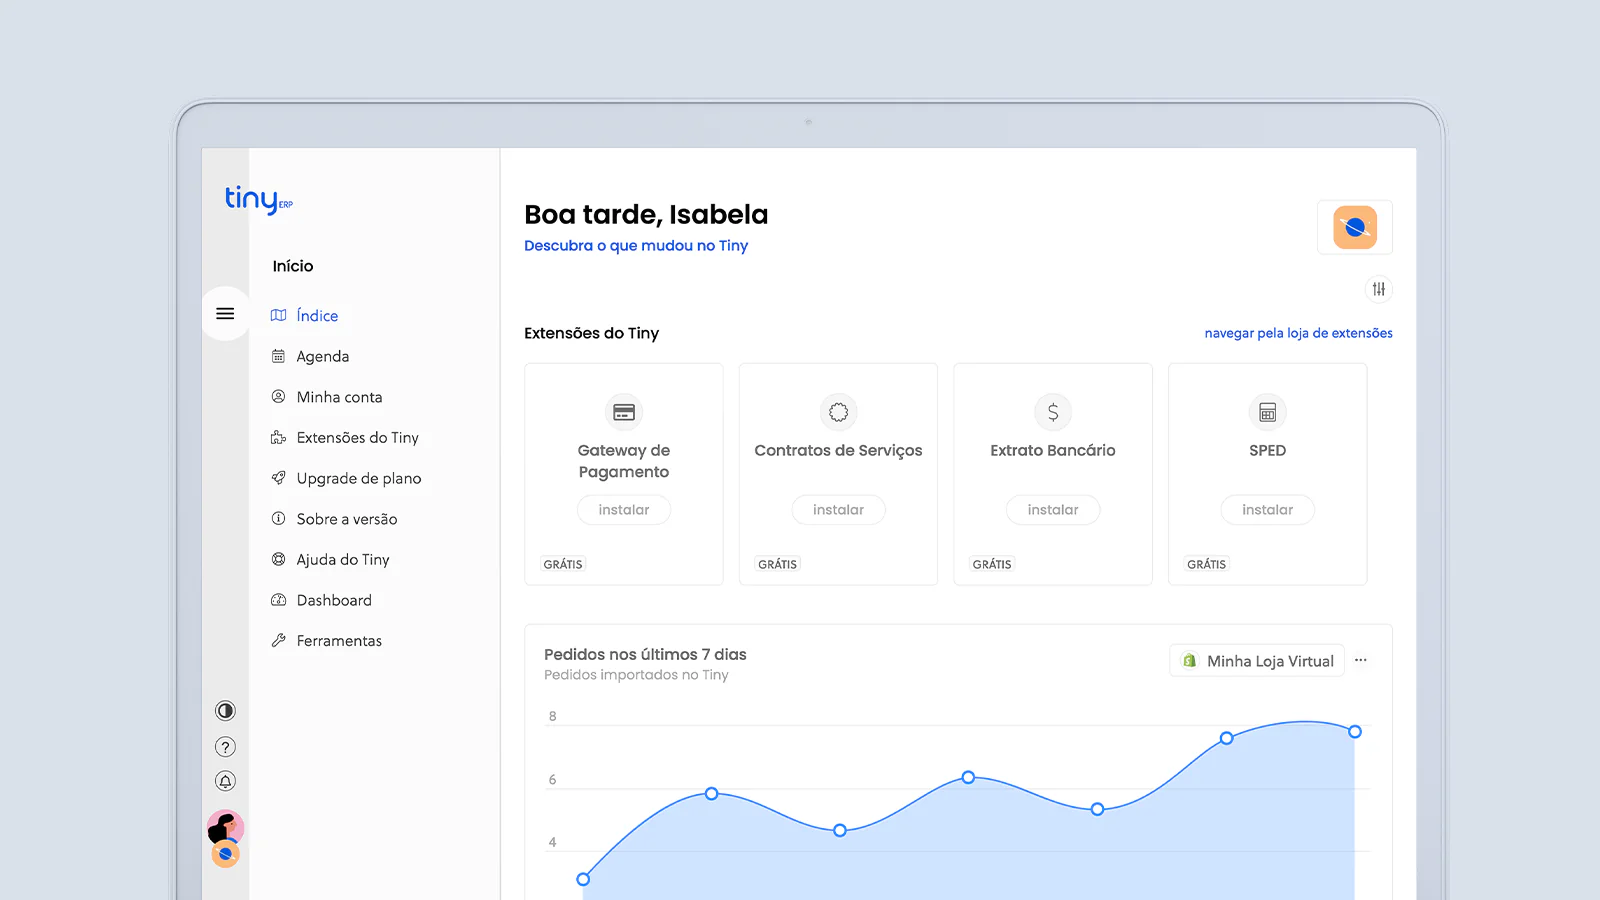Open Agenda menu item
The image size is (1600, 900).
(323, 356)
